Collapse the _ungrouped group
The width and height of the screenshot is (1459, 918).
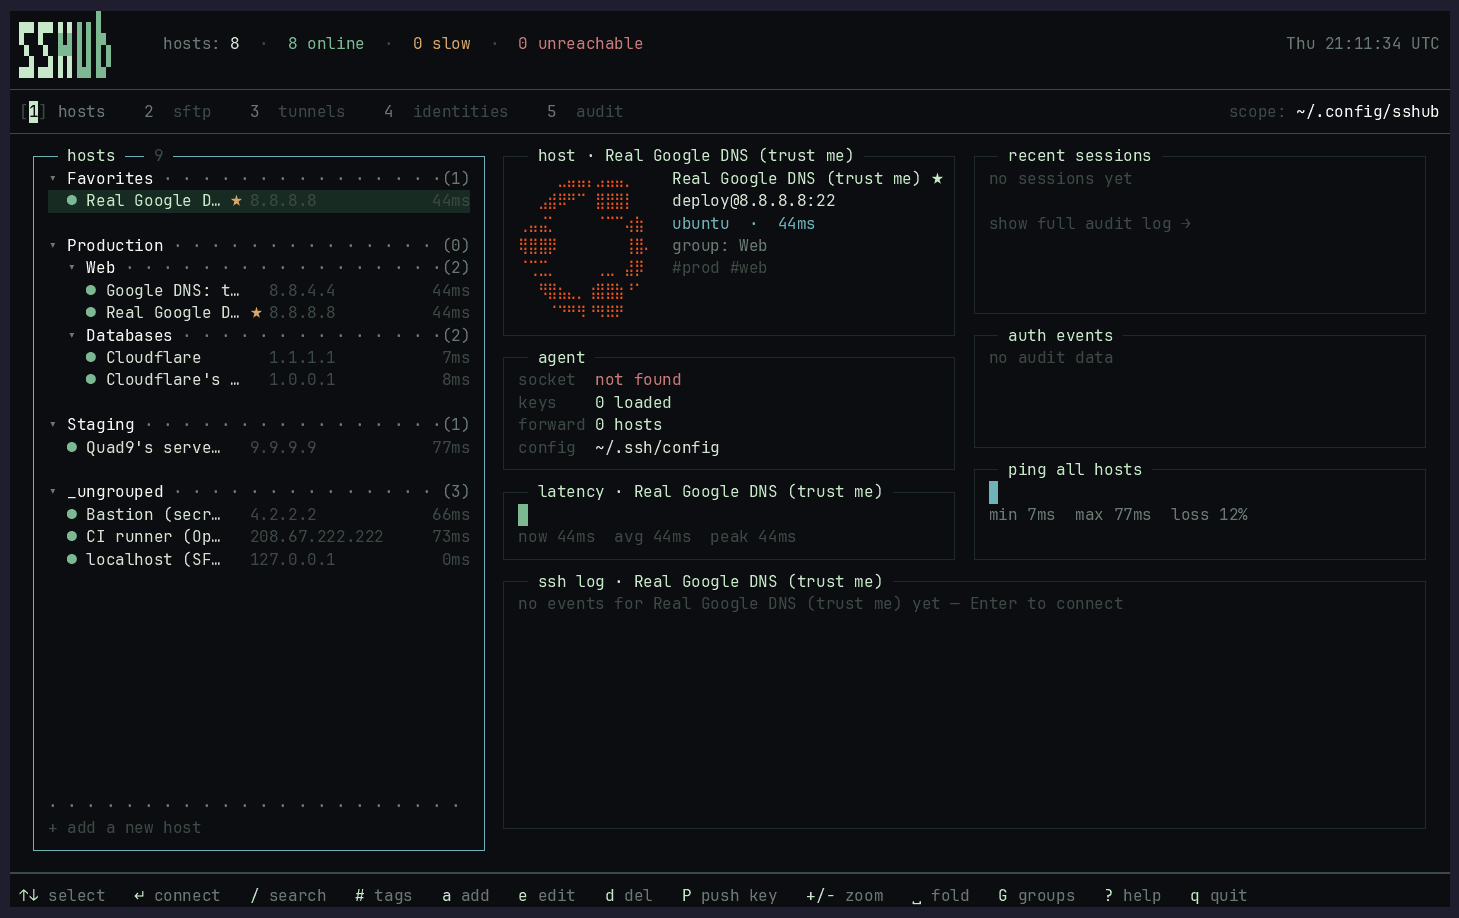(x=53, y=492)
